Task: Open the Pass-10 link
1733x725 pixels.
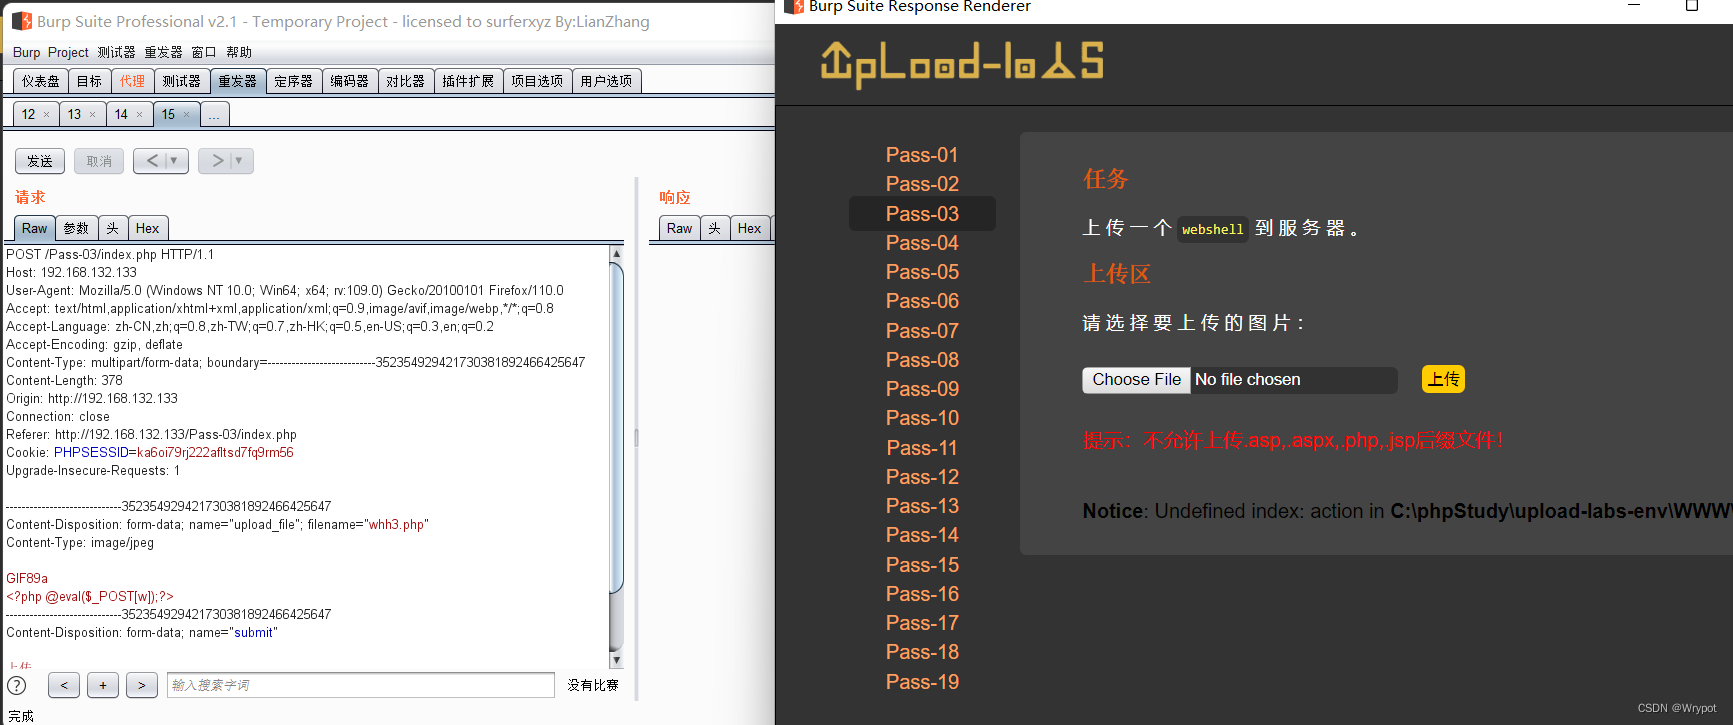Action: (922, 418)
